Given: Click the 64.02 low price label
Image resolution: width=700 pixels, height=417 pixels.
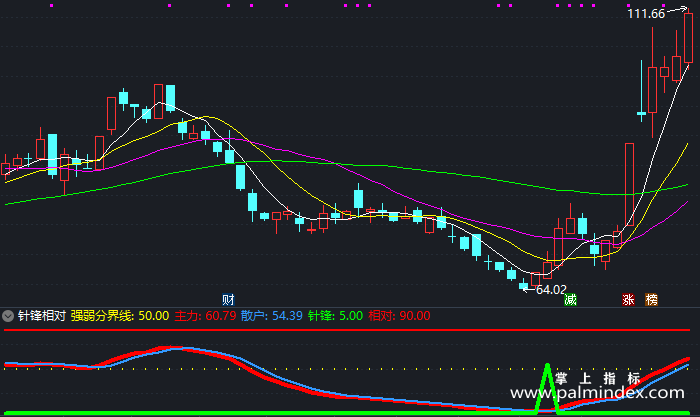Looking at the screenshot, I should [x=551, y=290].
